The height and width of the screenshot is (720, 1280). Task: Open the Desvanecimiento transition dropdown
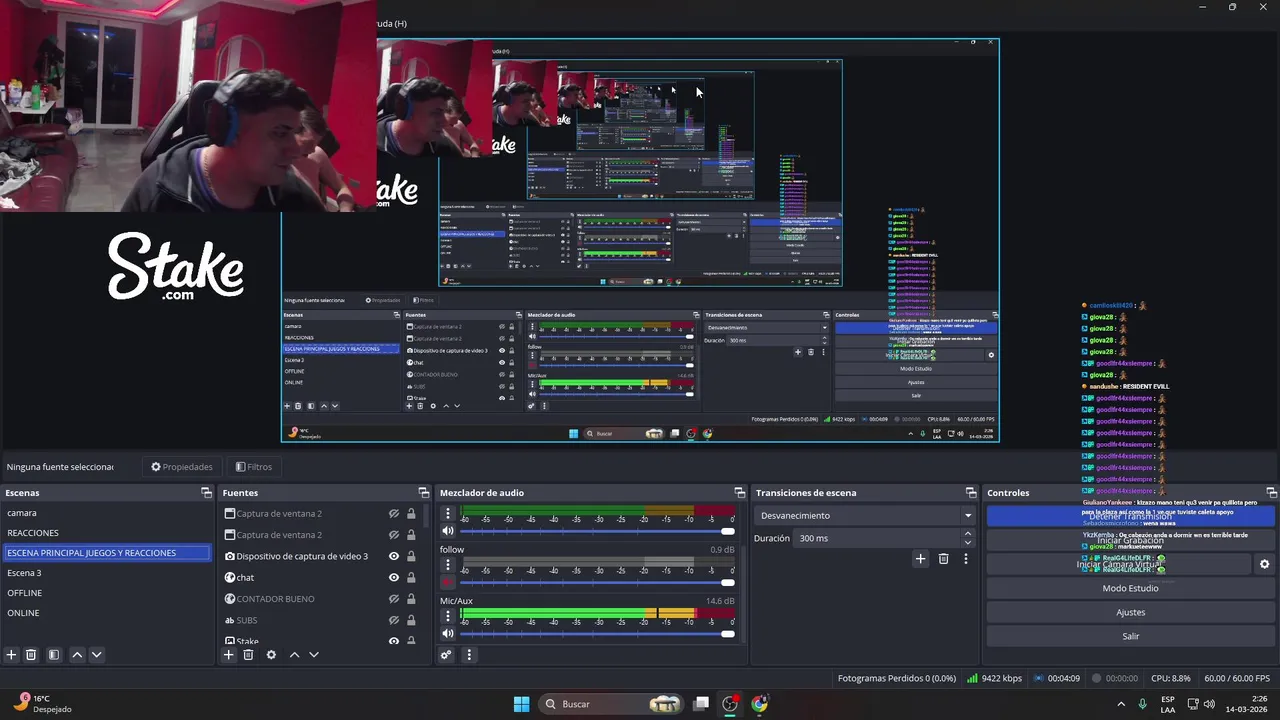coord(865,516)
